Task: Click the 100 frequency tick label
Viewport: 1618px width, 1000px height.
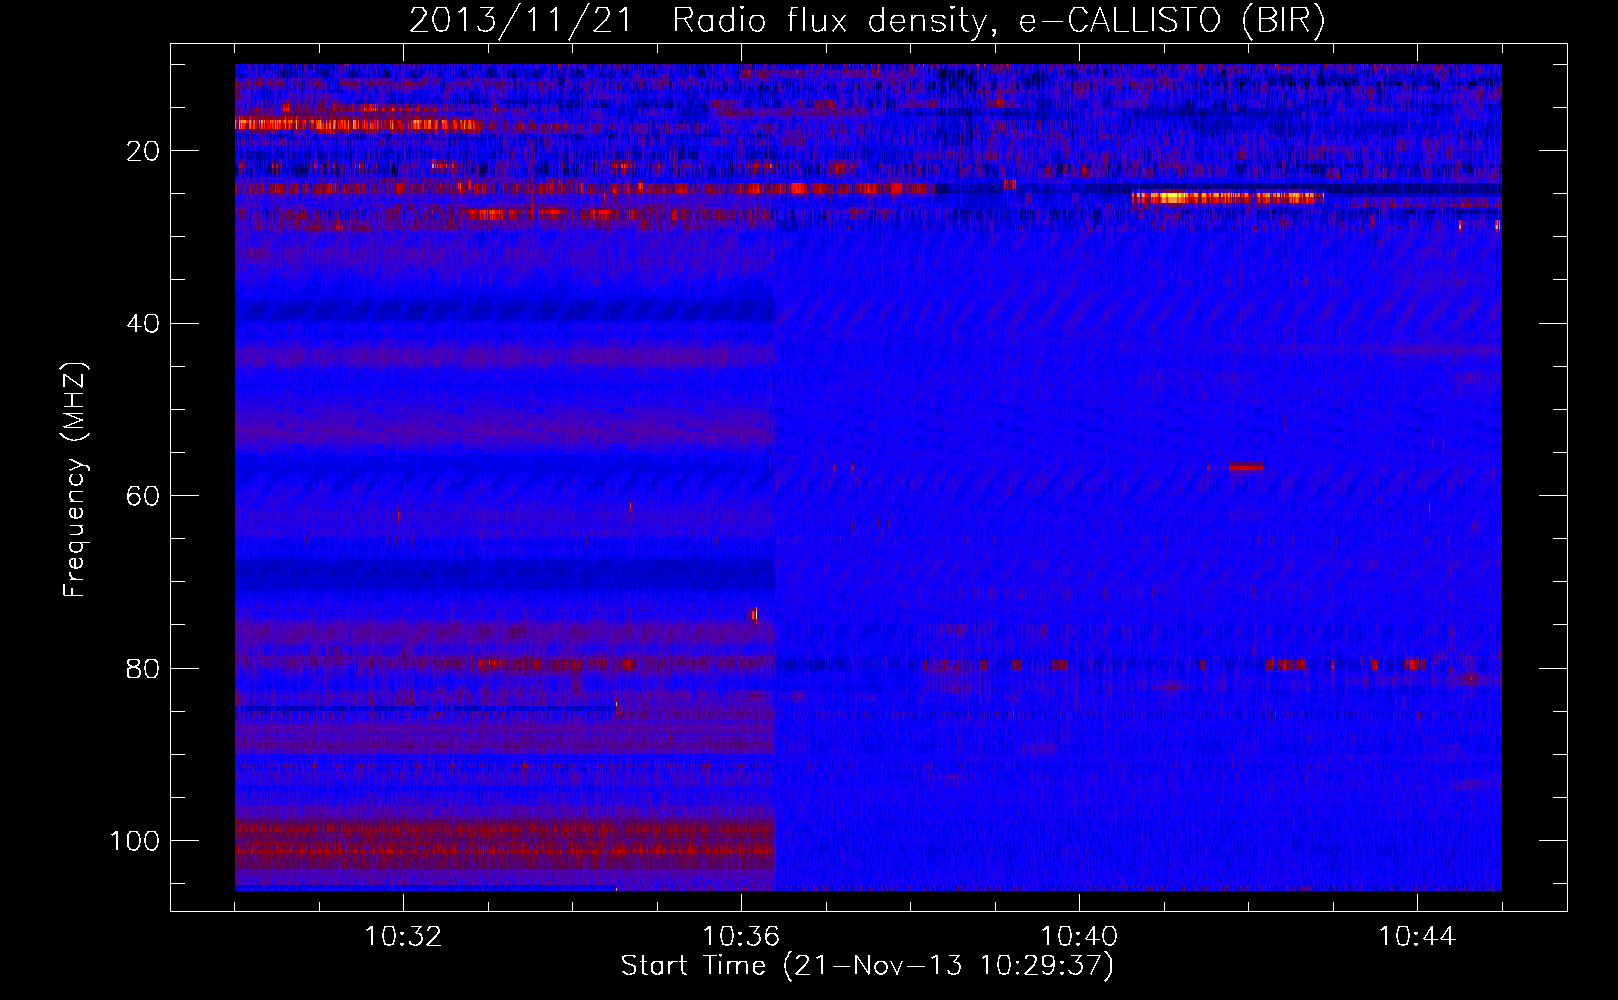Action: [x=135, y=841]
